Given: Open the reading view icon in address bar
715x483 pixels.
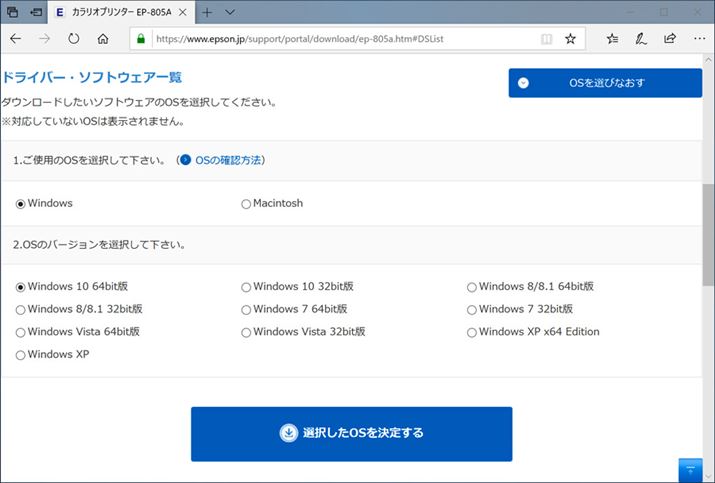Looking at the screenshot, I should (546, 39).
